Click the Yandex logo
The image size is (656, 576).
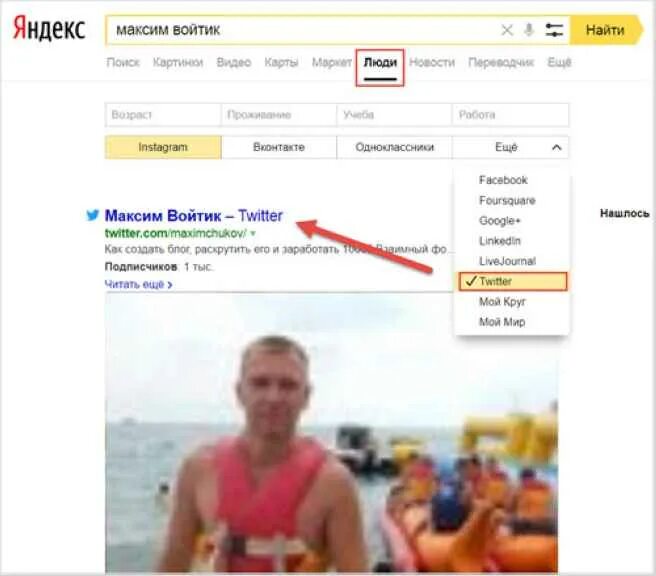click(49, 29)
